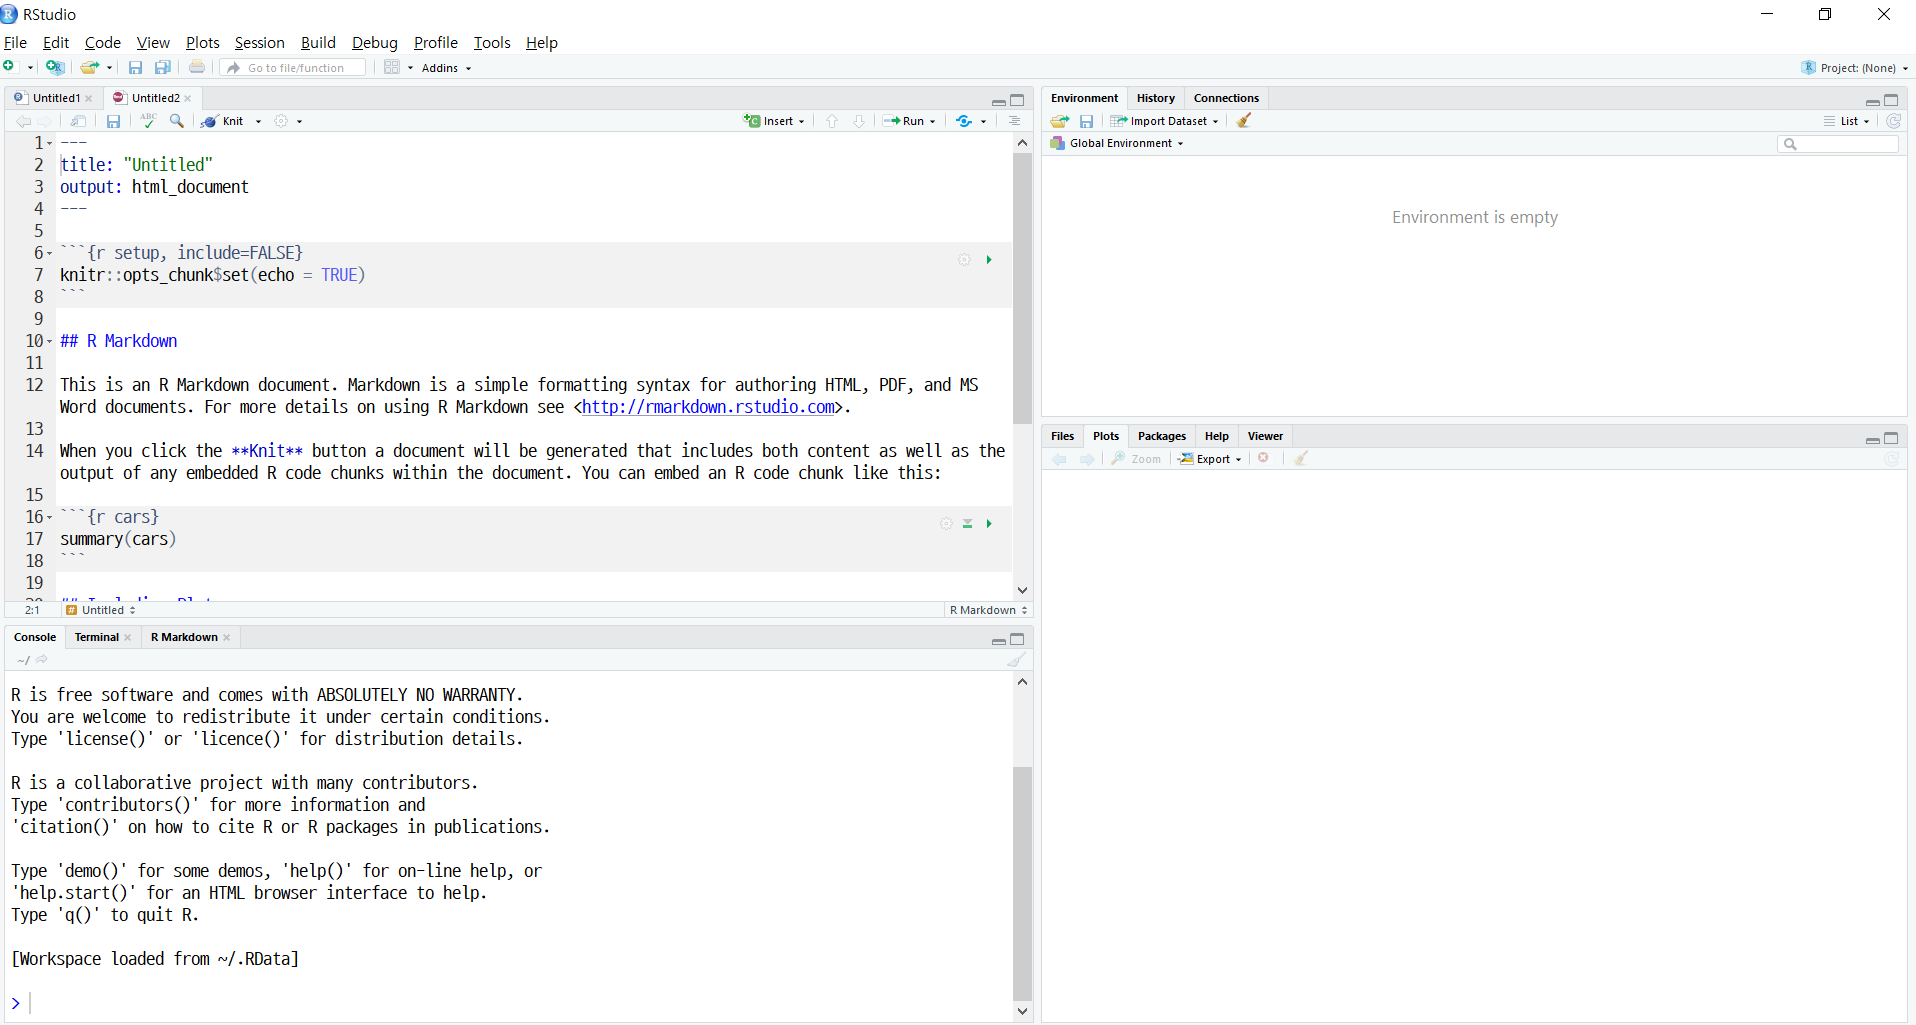Image resolution: width=1916 pixels, height=1025 pixels.
Task: Open Import Dataset dropdown
Action: pos(1165,121)
